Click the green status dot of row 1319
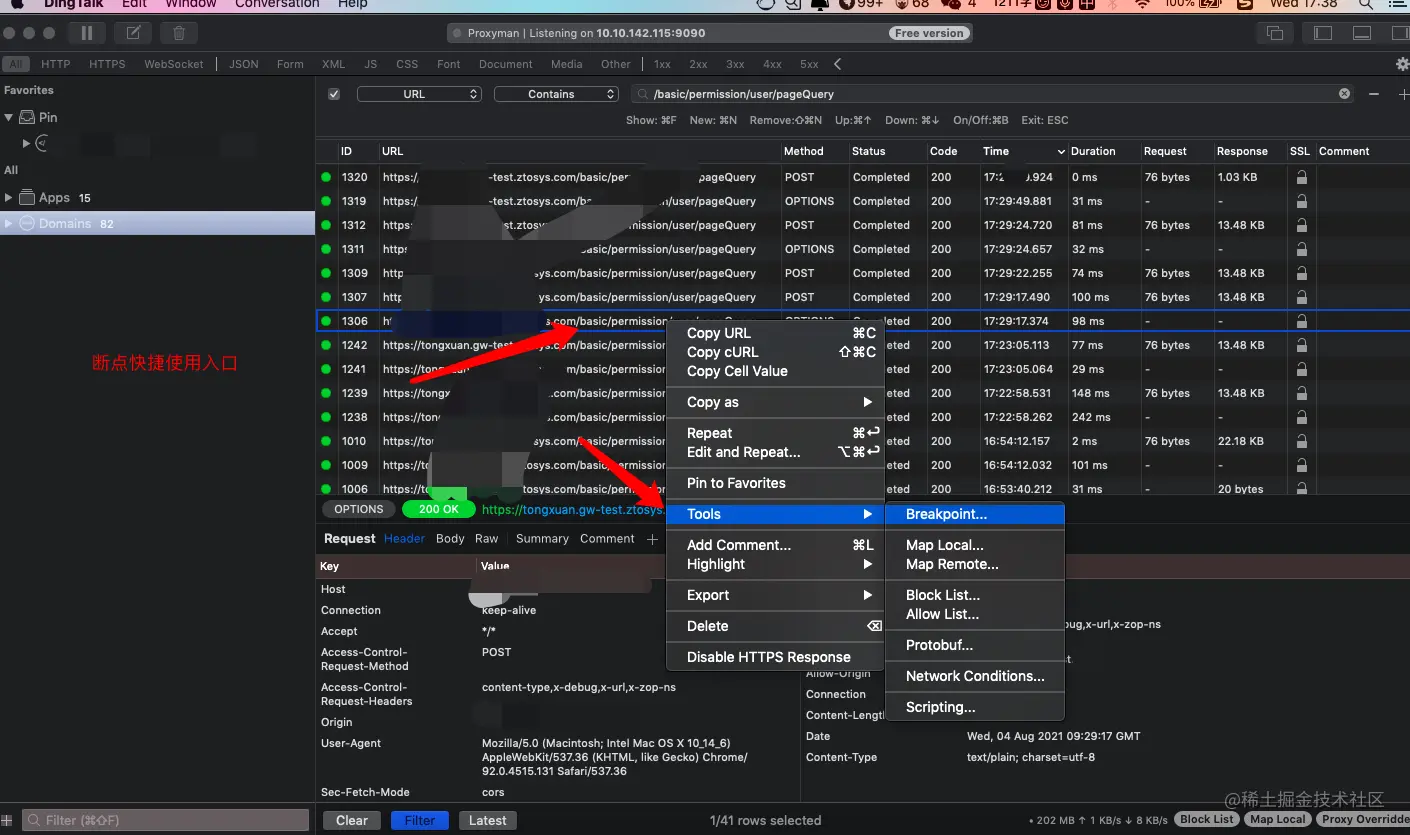Screen dimensions: 1410x835 click(326, 201)
